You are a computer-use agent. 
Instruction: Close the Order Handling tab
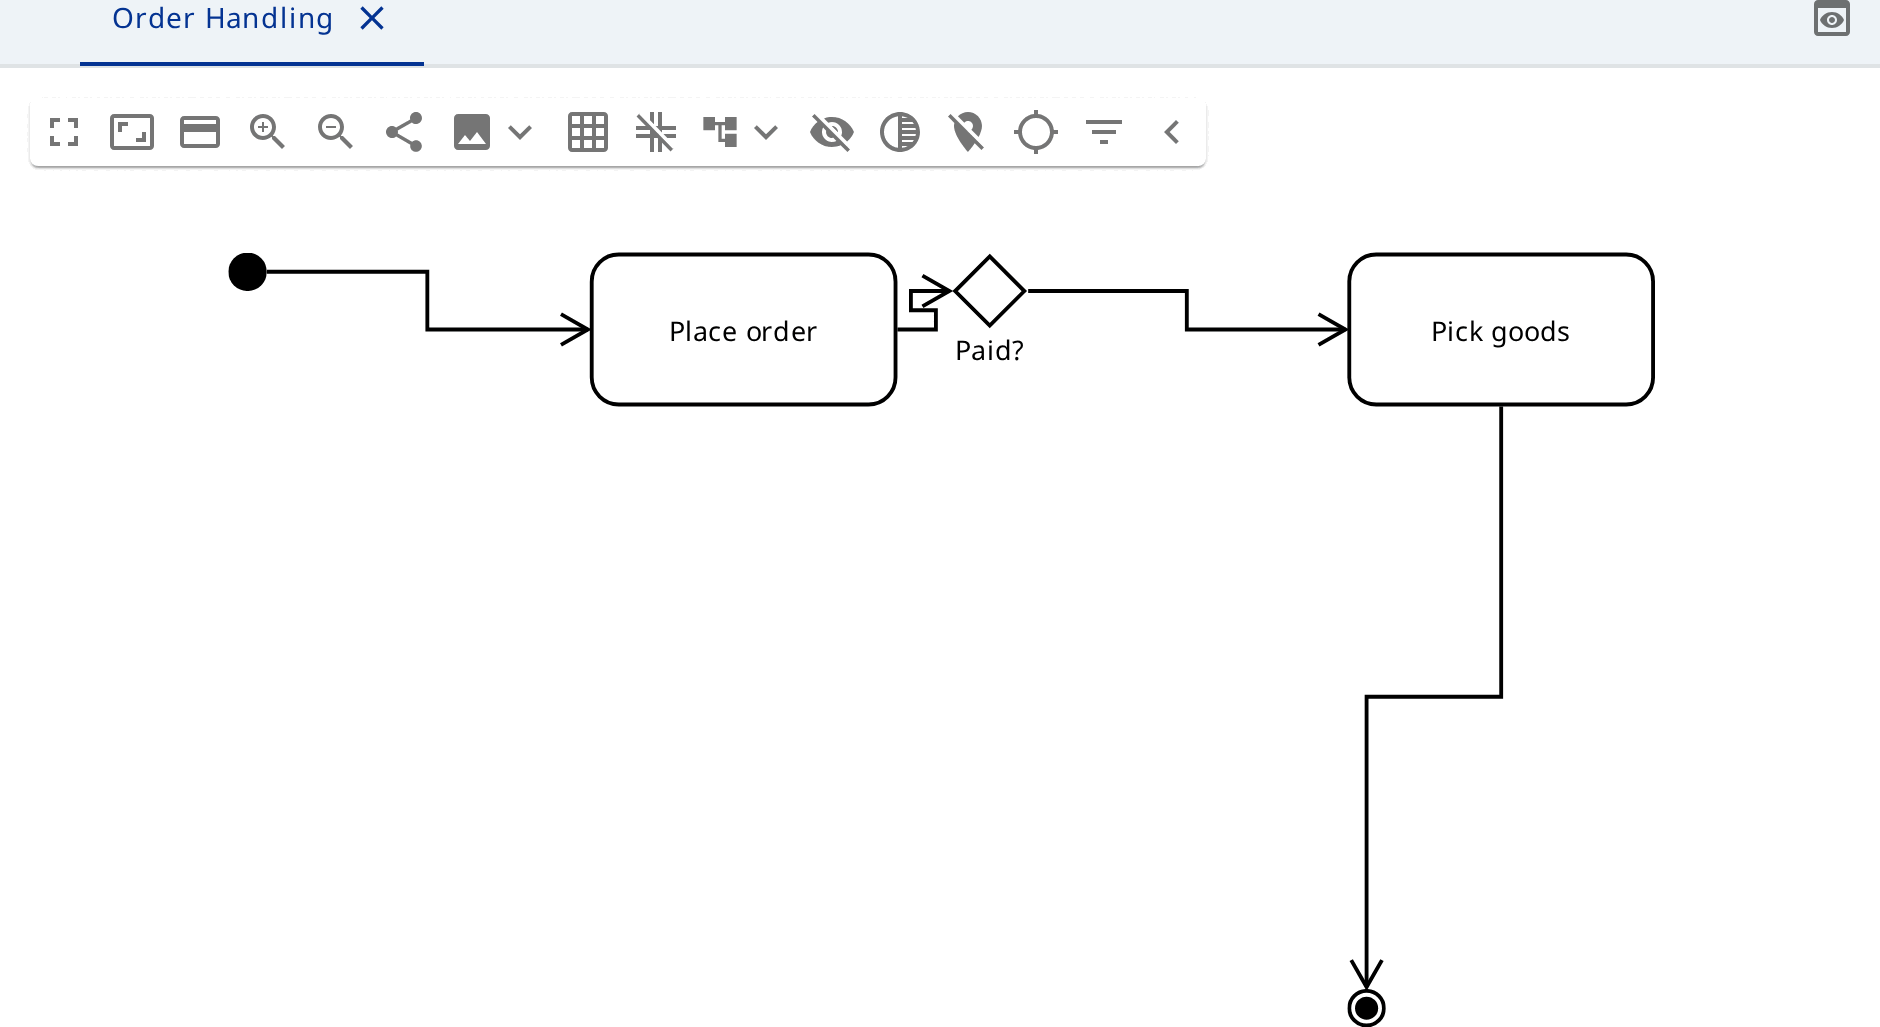click(x=372, y=18)
